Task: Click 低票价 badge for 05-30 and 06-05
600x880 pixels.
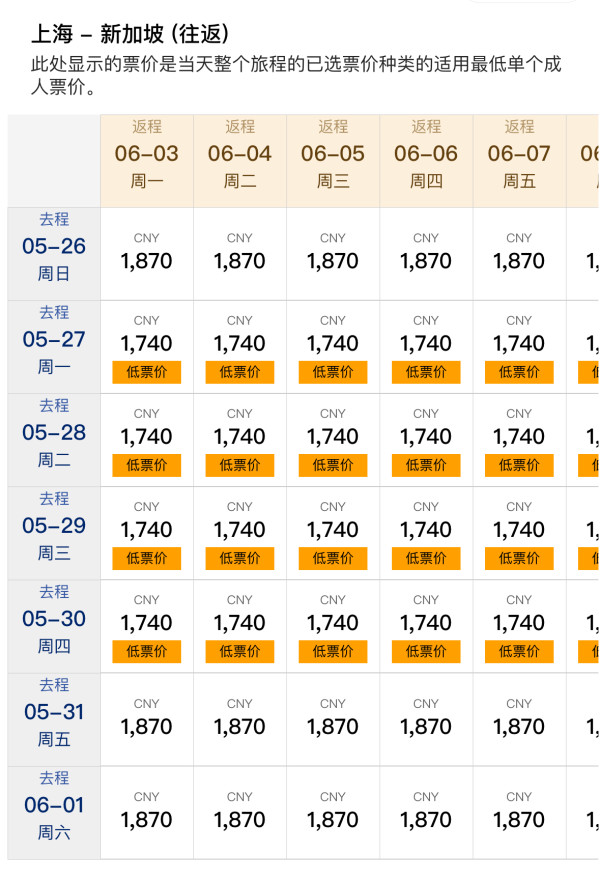Action: coord(333,652)
